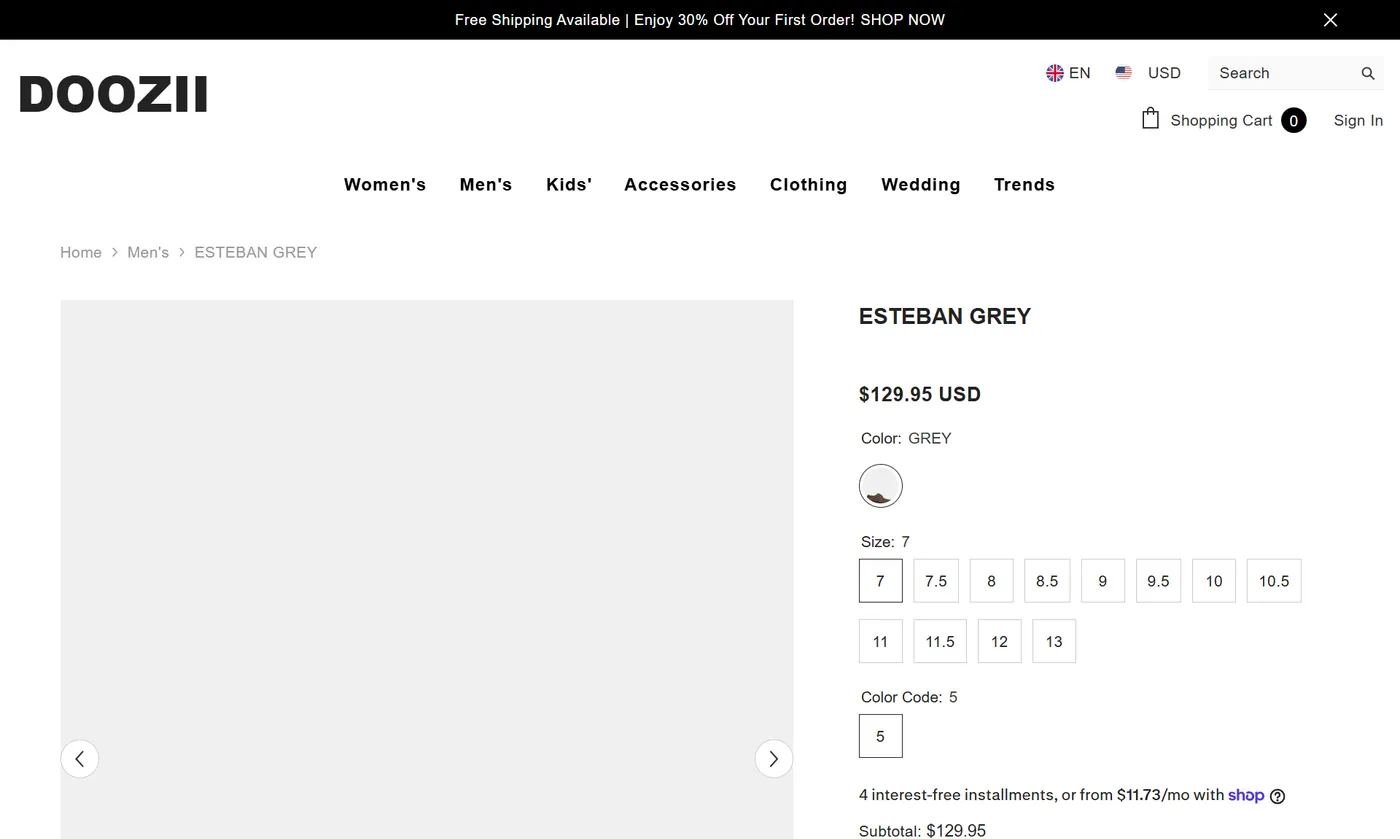This screenshot has width=1400, height=839.
Task: Click the Shop Pay logo
Action: coord(1246,795)
